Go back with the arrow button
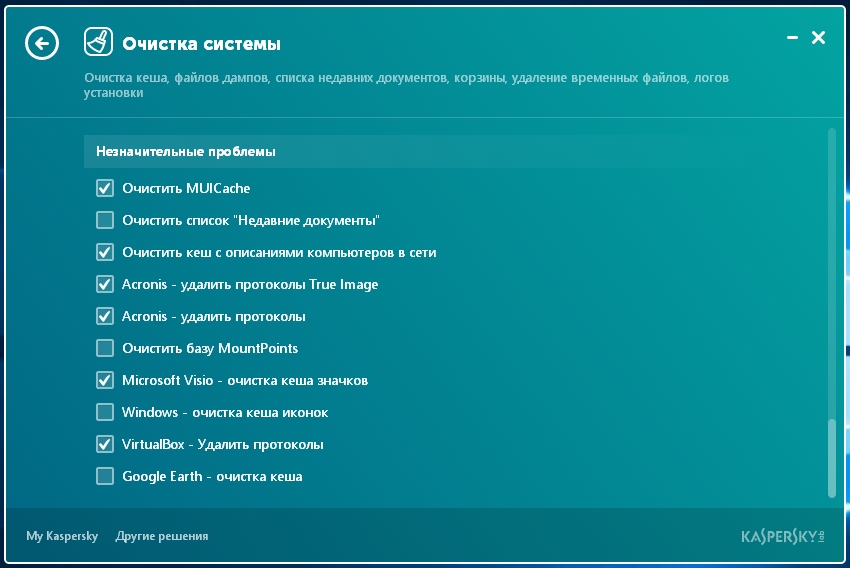The image size is (850, 568). (42, 43)
